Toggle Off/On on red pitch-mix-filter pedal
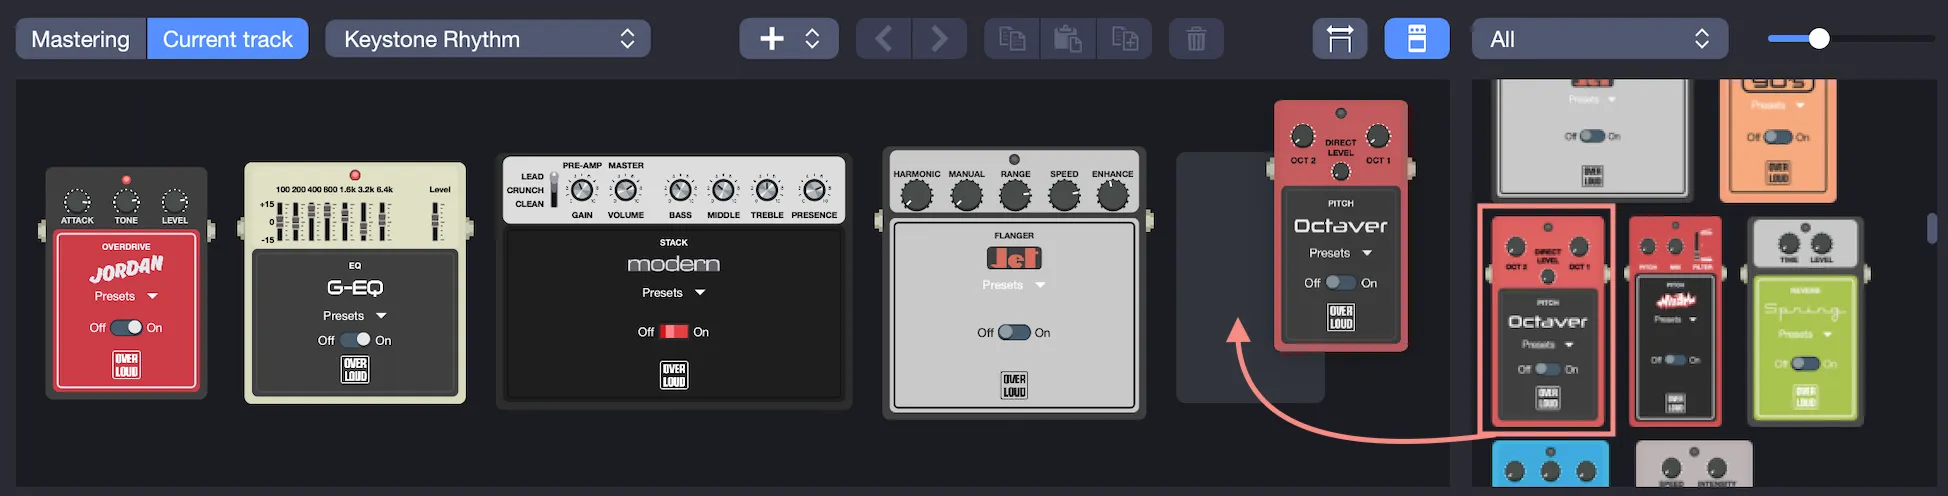 1675,360
